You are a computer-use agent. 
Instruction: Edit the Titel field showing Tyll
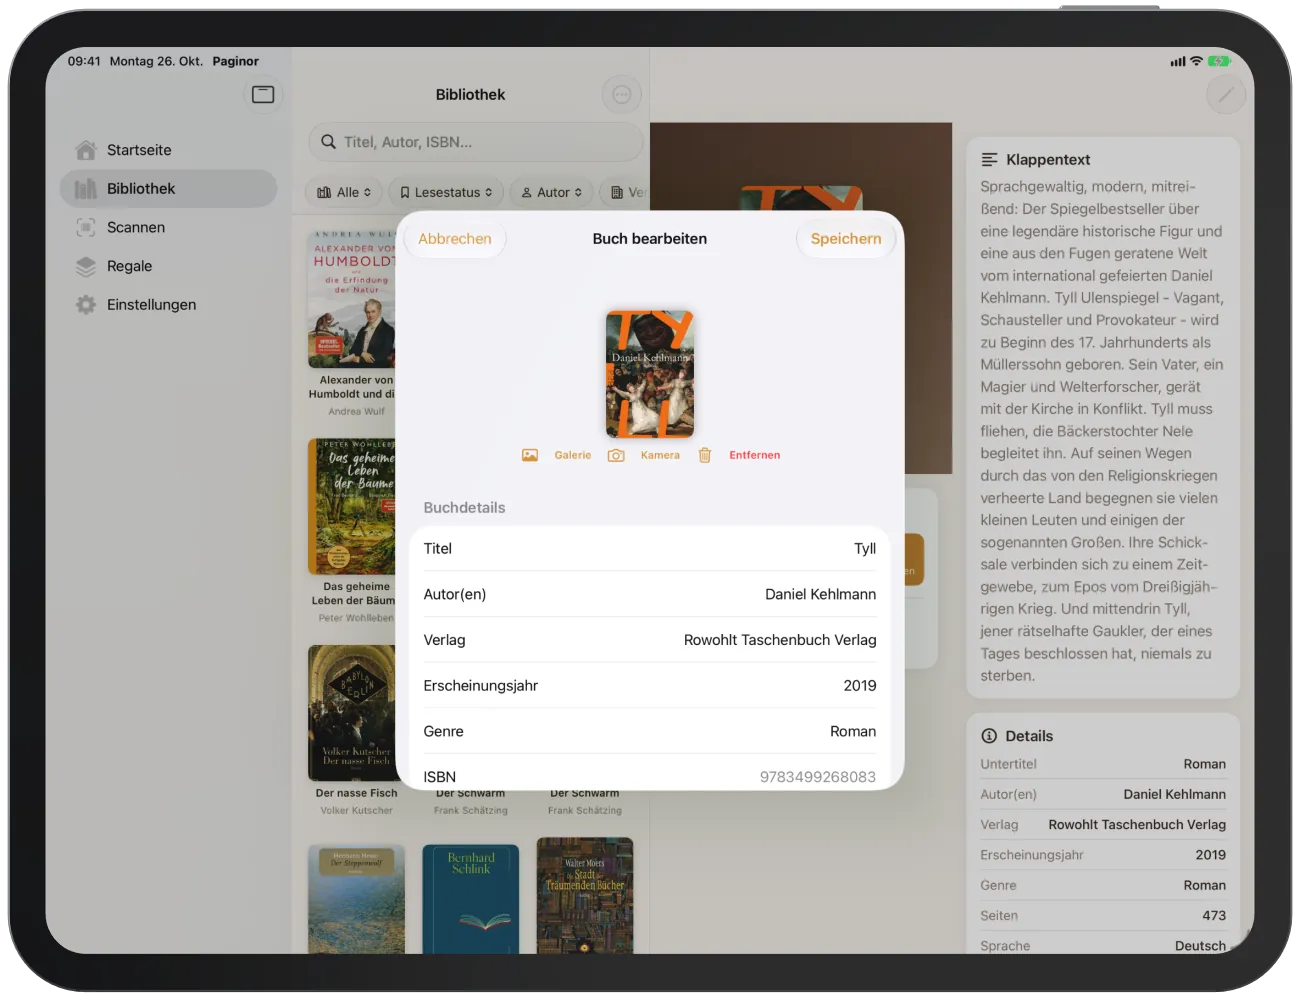[650, 549]
